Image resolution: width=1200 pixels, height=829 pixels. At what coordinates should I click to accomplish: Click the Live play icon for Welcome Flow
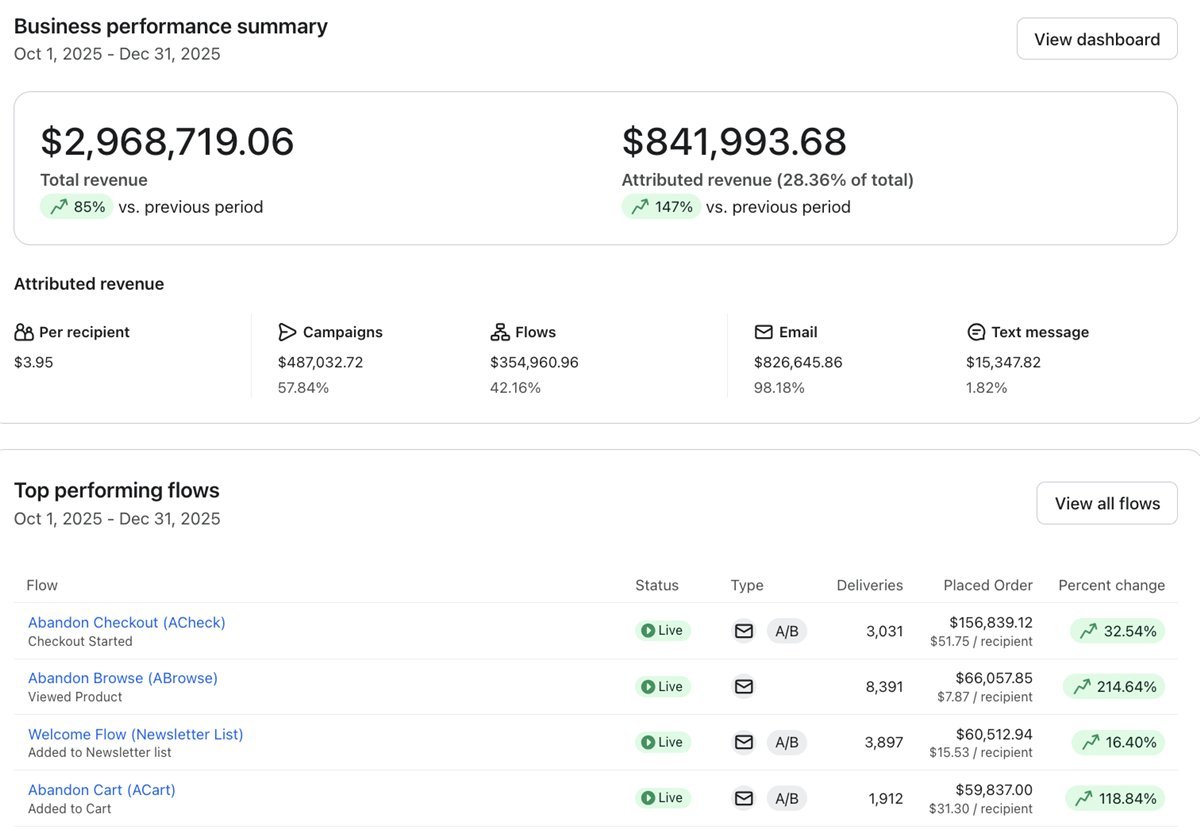pyautogui.click(x=648, y=743)
